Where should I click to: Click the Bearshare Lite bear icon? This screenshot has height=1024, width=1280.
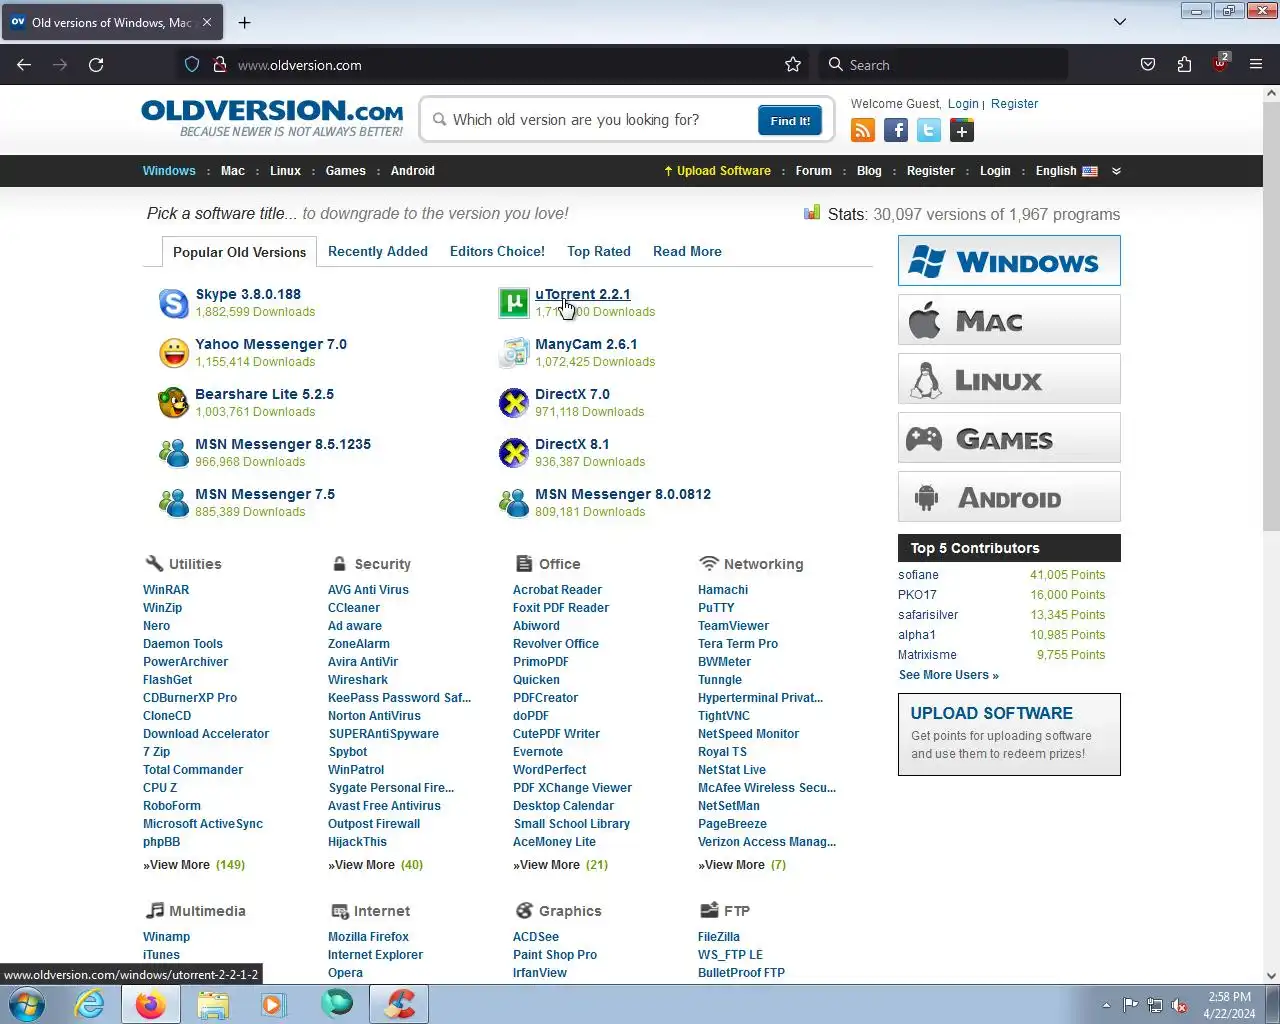pos(174,403)
